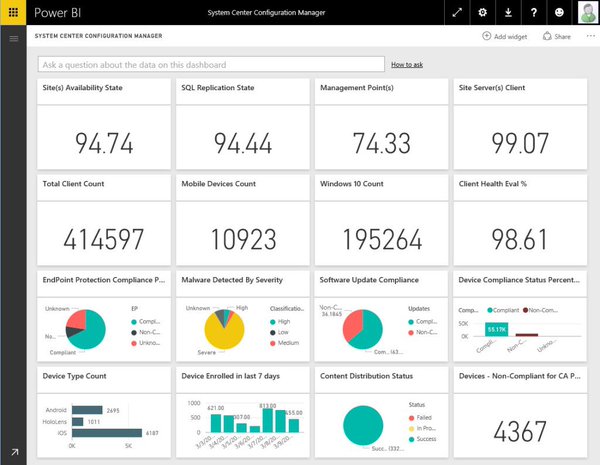Open the user profile picture
Screen dimensions: 600x465
pyautogui.click(x=586, y=13)
